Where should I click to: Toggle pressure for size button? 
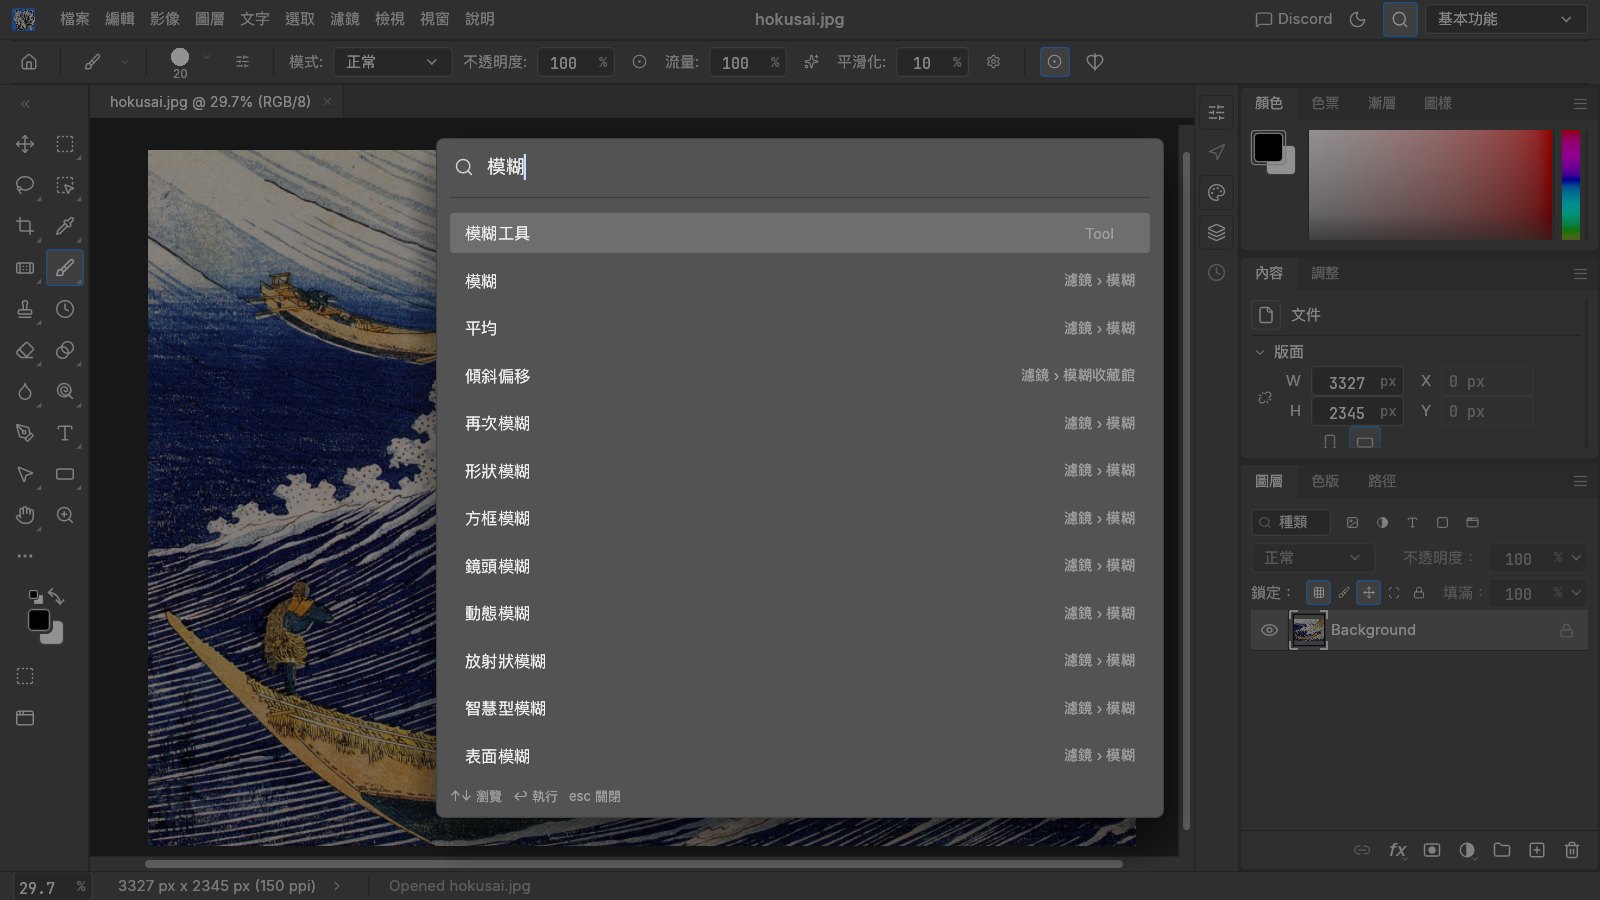pos(1054,62)
